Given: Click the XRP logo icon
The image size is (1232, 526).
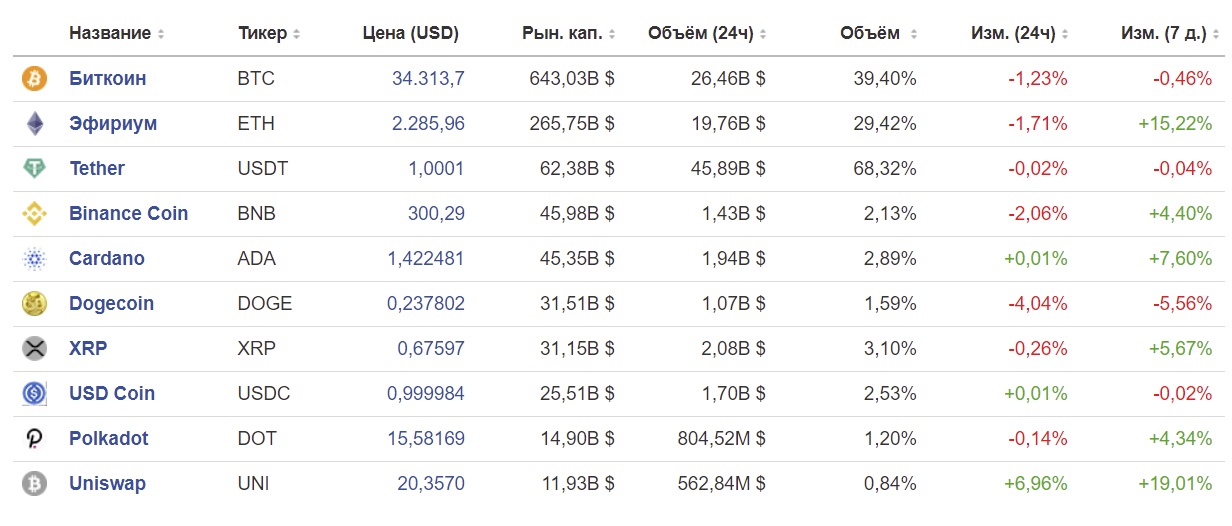Looking at the screenshot, I should click(34, 349).
